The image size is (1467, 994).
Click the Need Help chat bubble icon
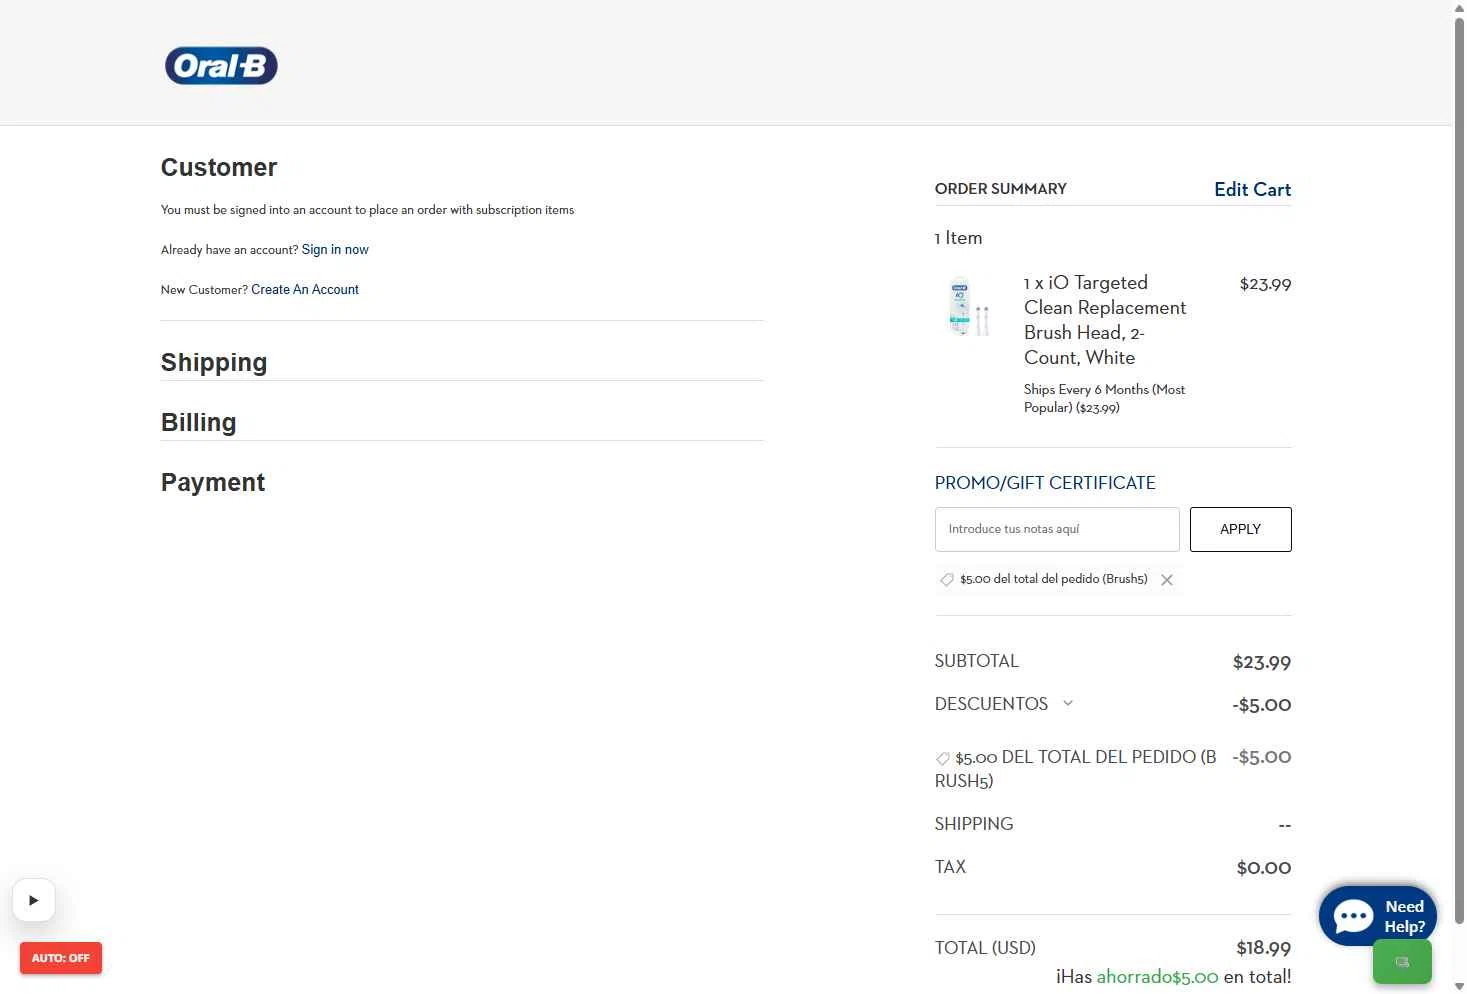click(x=1354, y=916)
